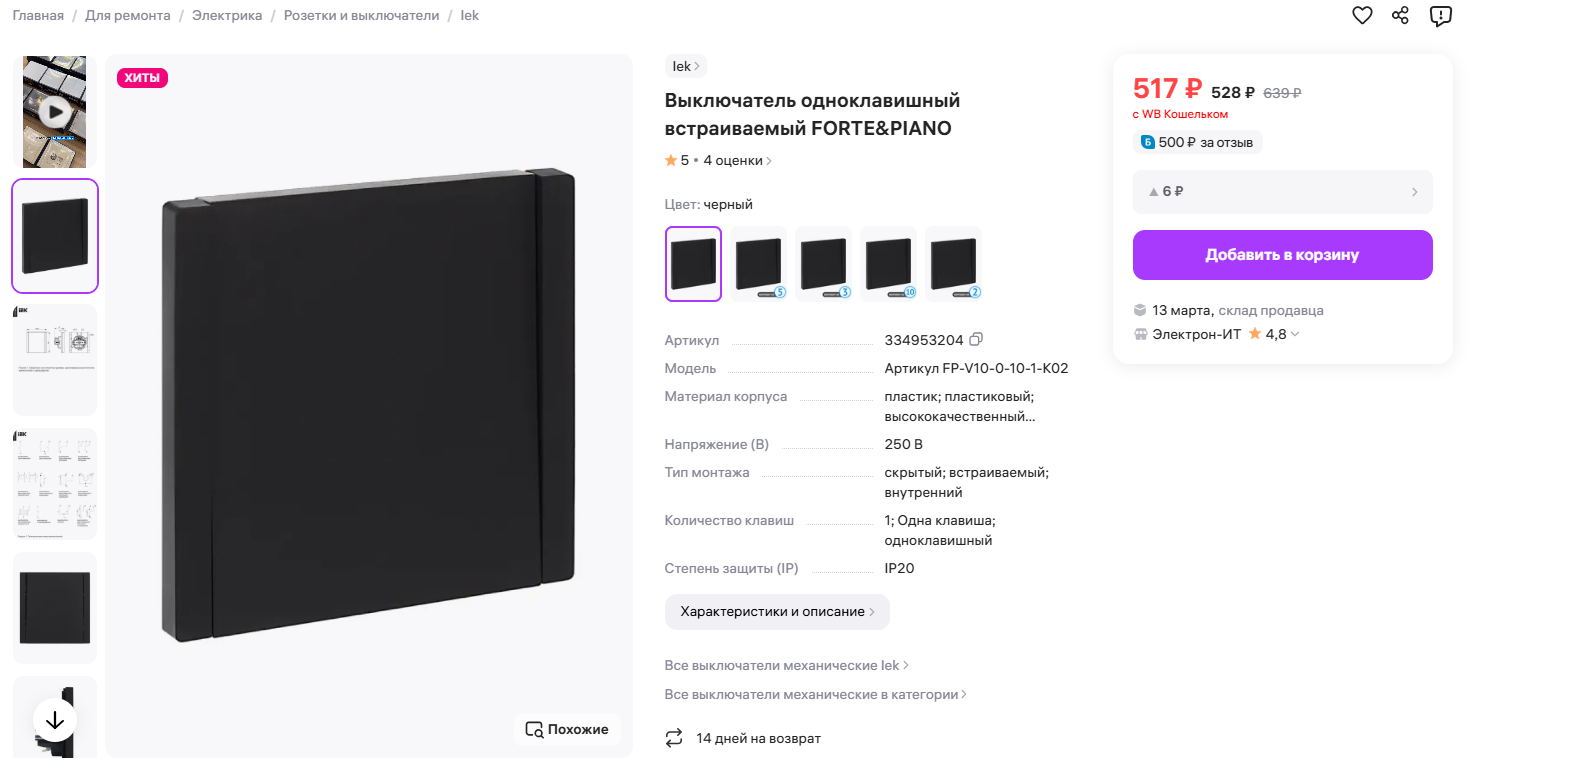The image size is (1583, 772).
Task: Expand seller Электрон-ИТ rating chevron
Action: 1295,334
